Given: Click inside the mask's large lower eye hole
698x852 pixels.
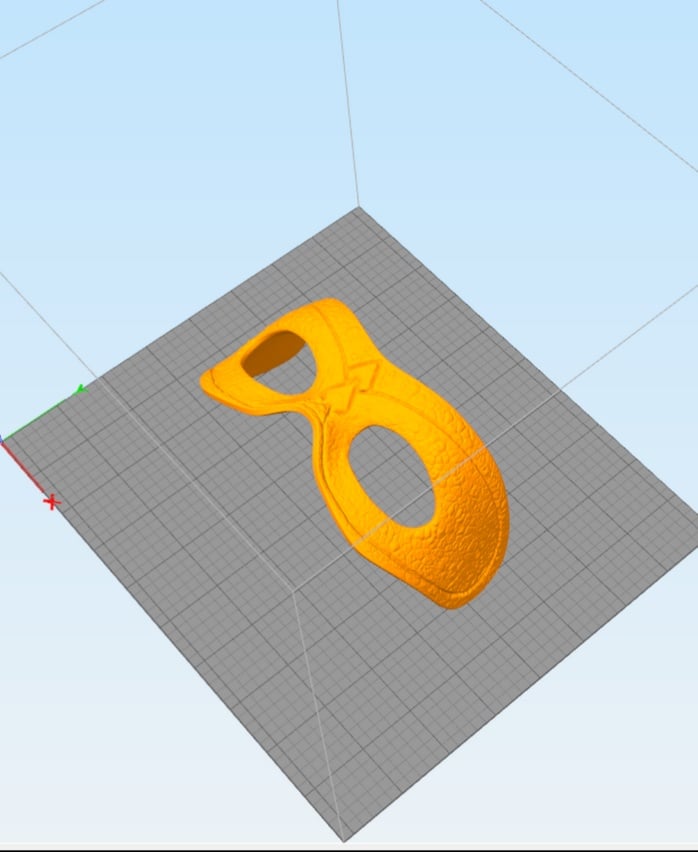Looking at the screenshot, I should click(392, 476).
